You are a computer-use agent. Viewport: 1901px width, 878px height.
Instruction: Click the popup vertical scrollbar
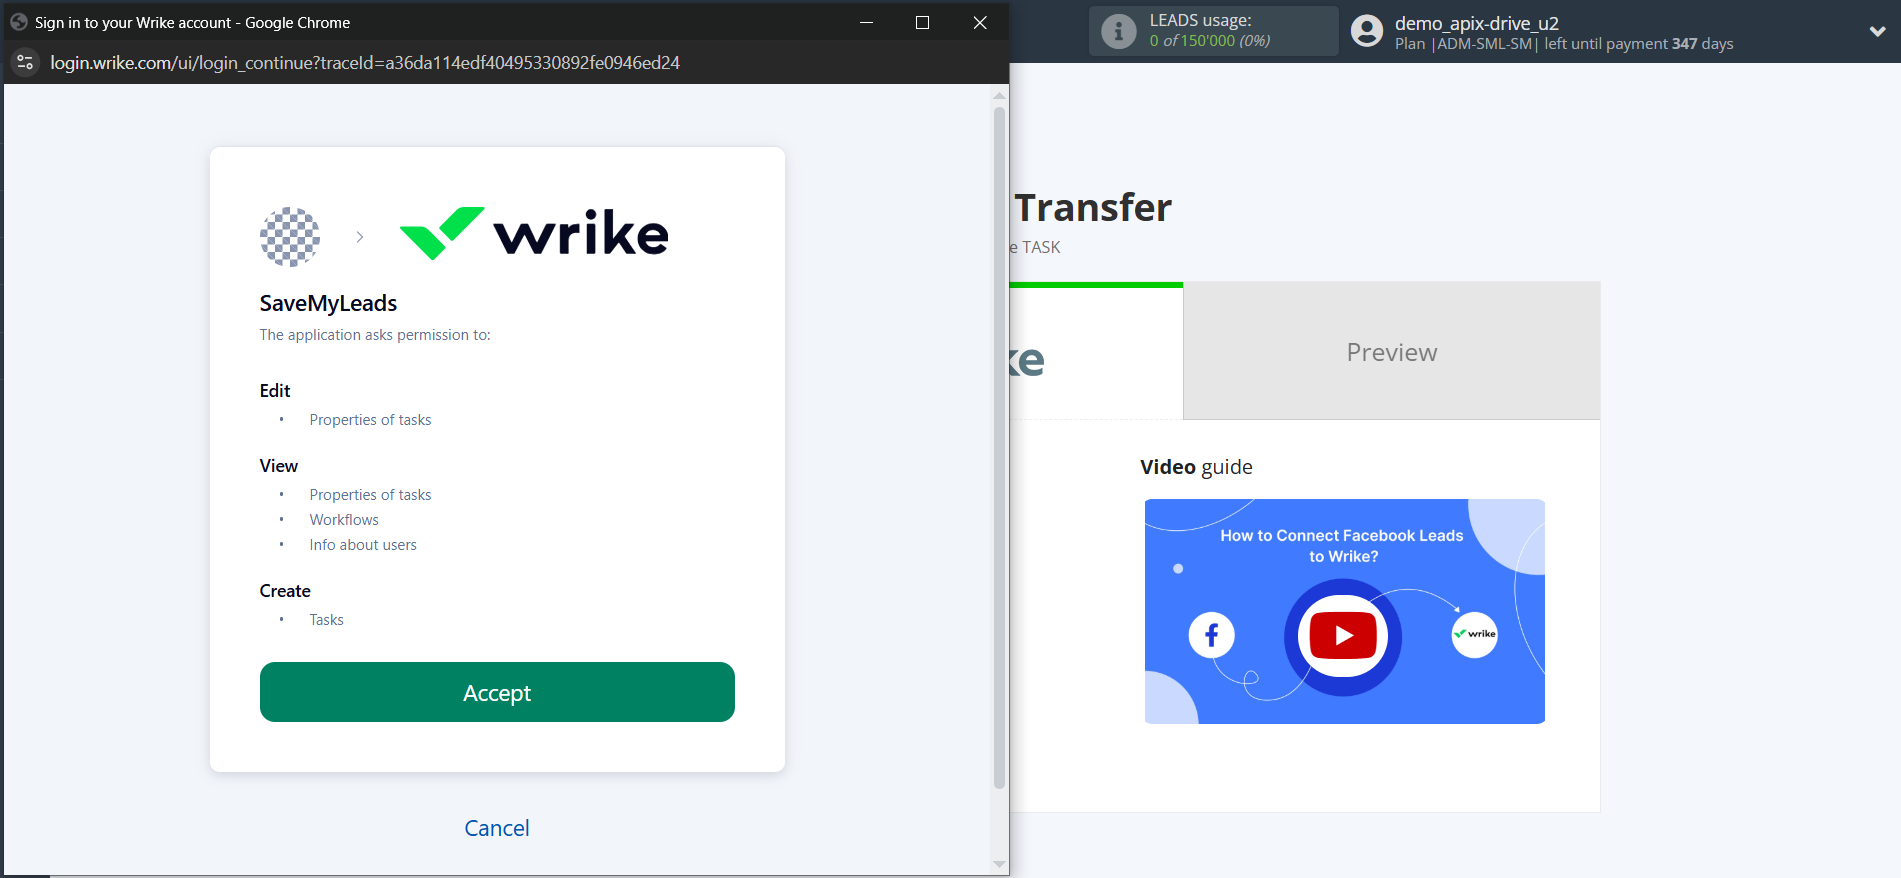pyautogui.click(x=999, y=450)
